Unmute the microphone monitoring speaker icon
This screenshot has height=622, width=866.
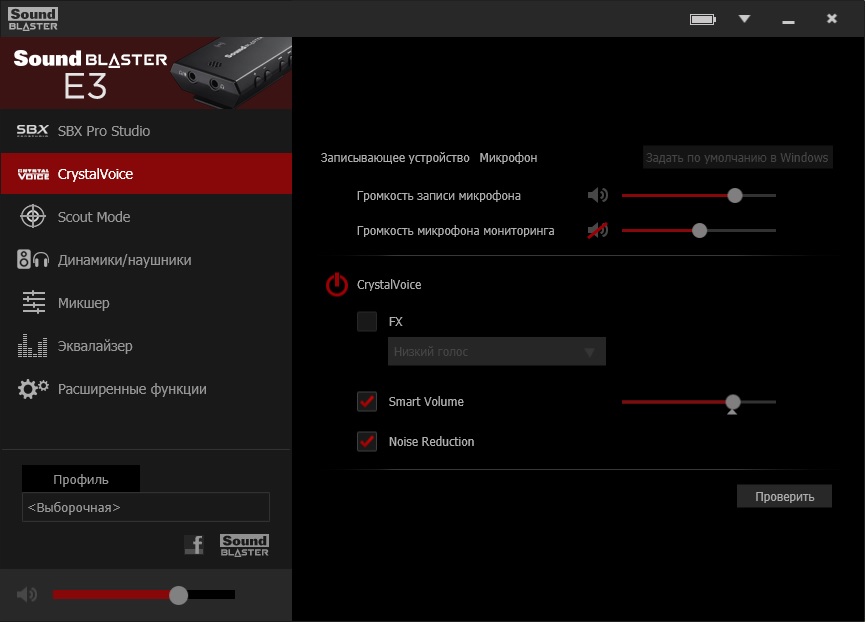598,230
